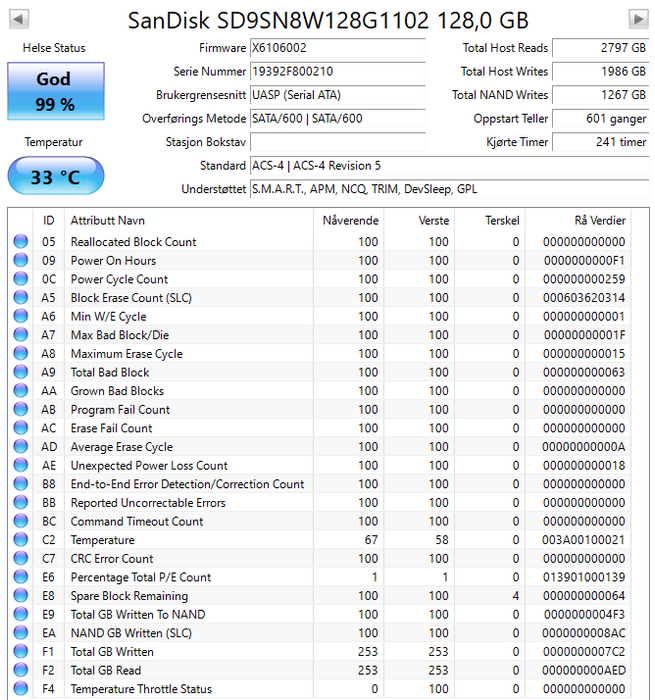Click status orb for Min W/E Cycle
This screenshot has height=700, width=655.
click(21, 316)
